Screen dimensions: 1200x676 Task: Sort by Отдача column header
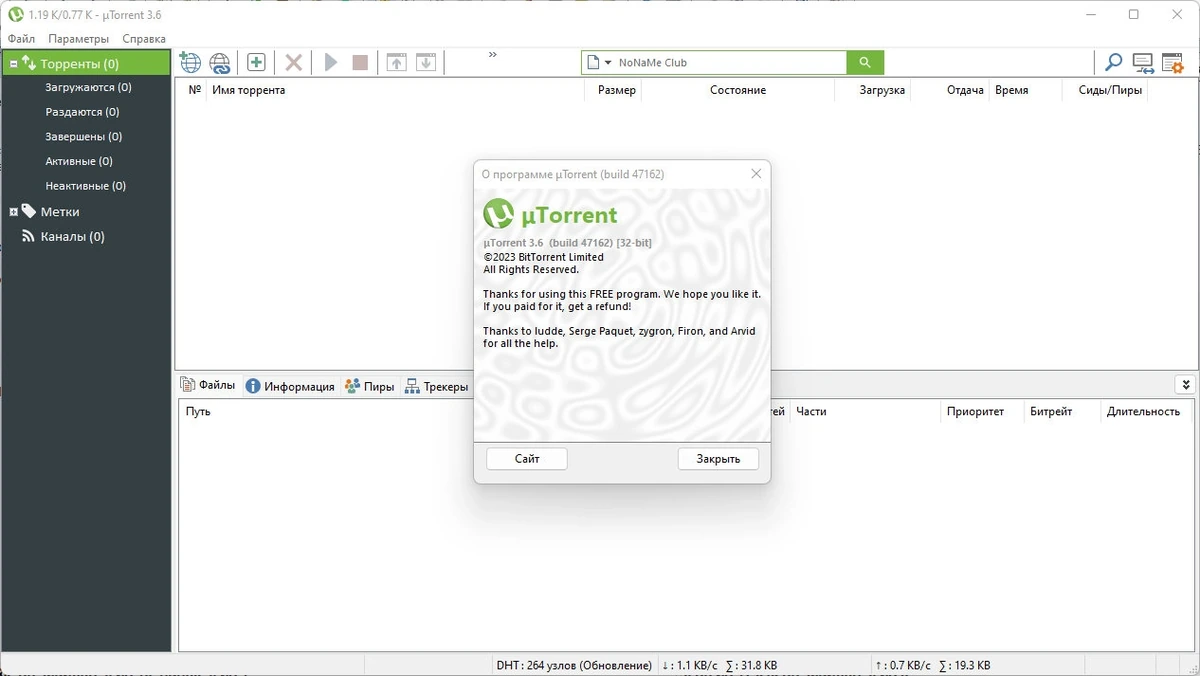[965, 90]
